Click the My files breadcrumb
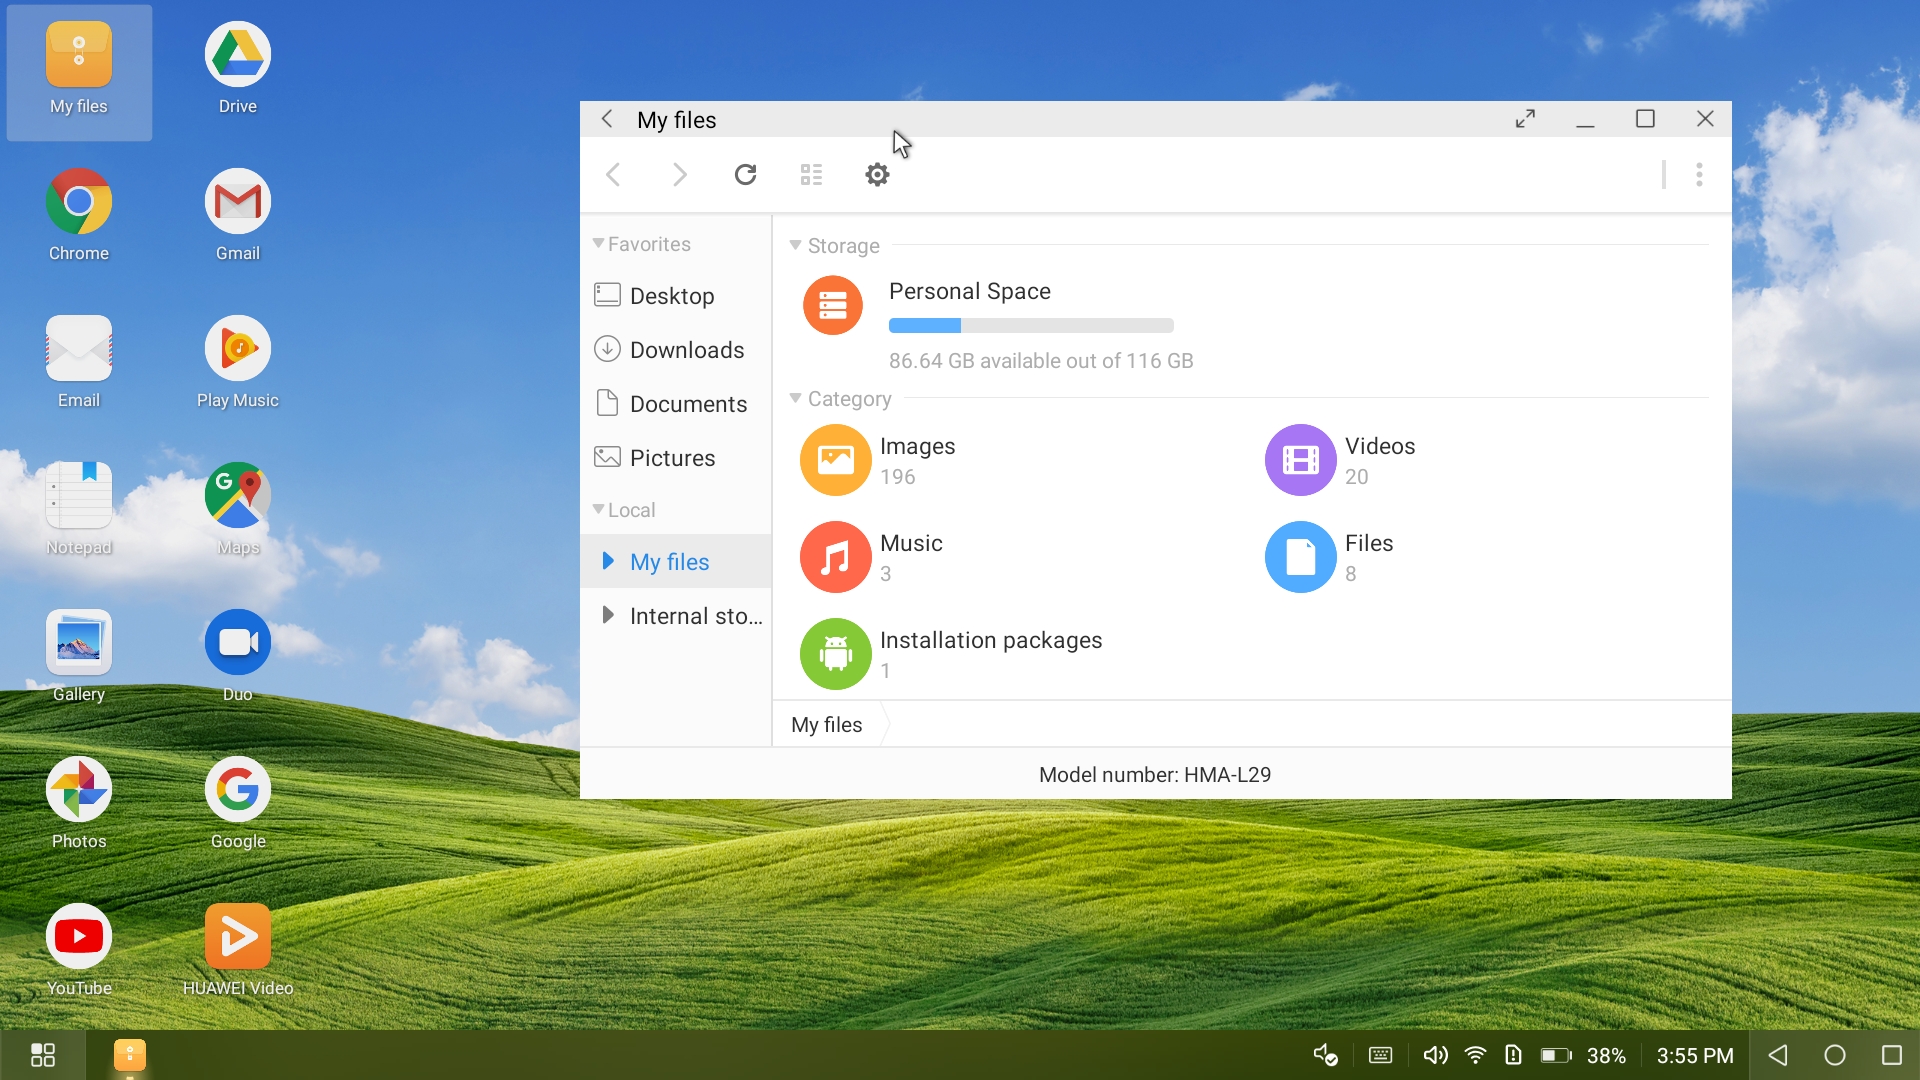Image resolution: width=1920 pixels, height=1080 pixels. 826,725
